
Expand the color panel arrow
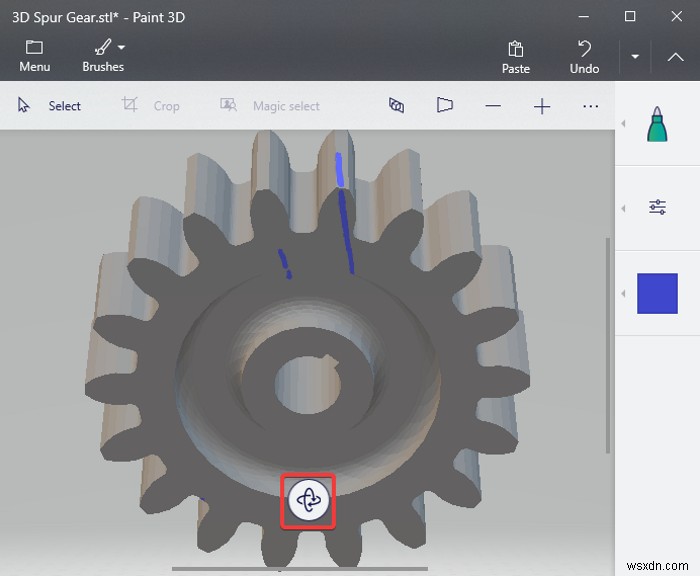click(x=623, y=293)
